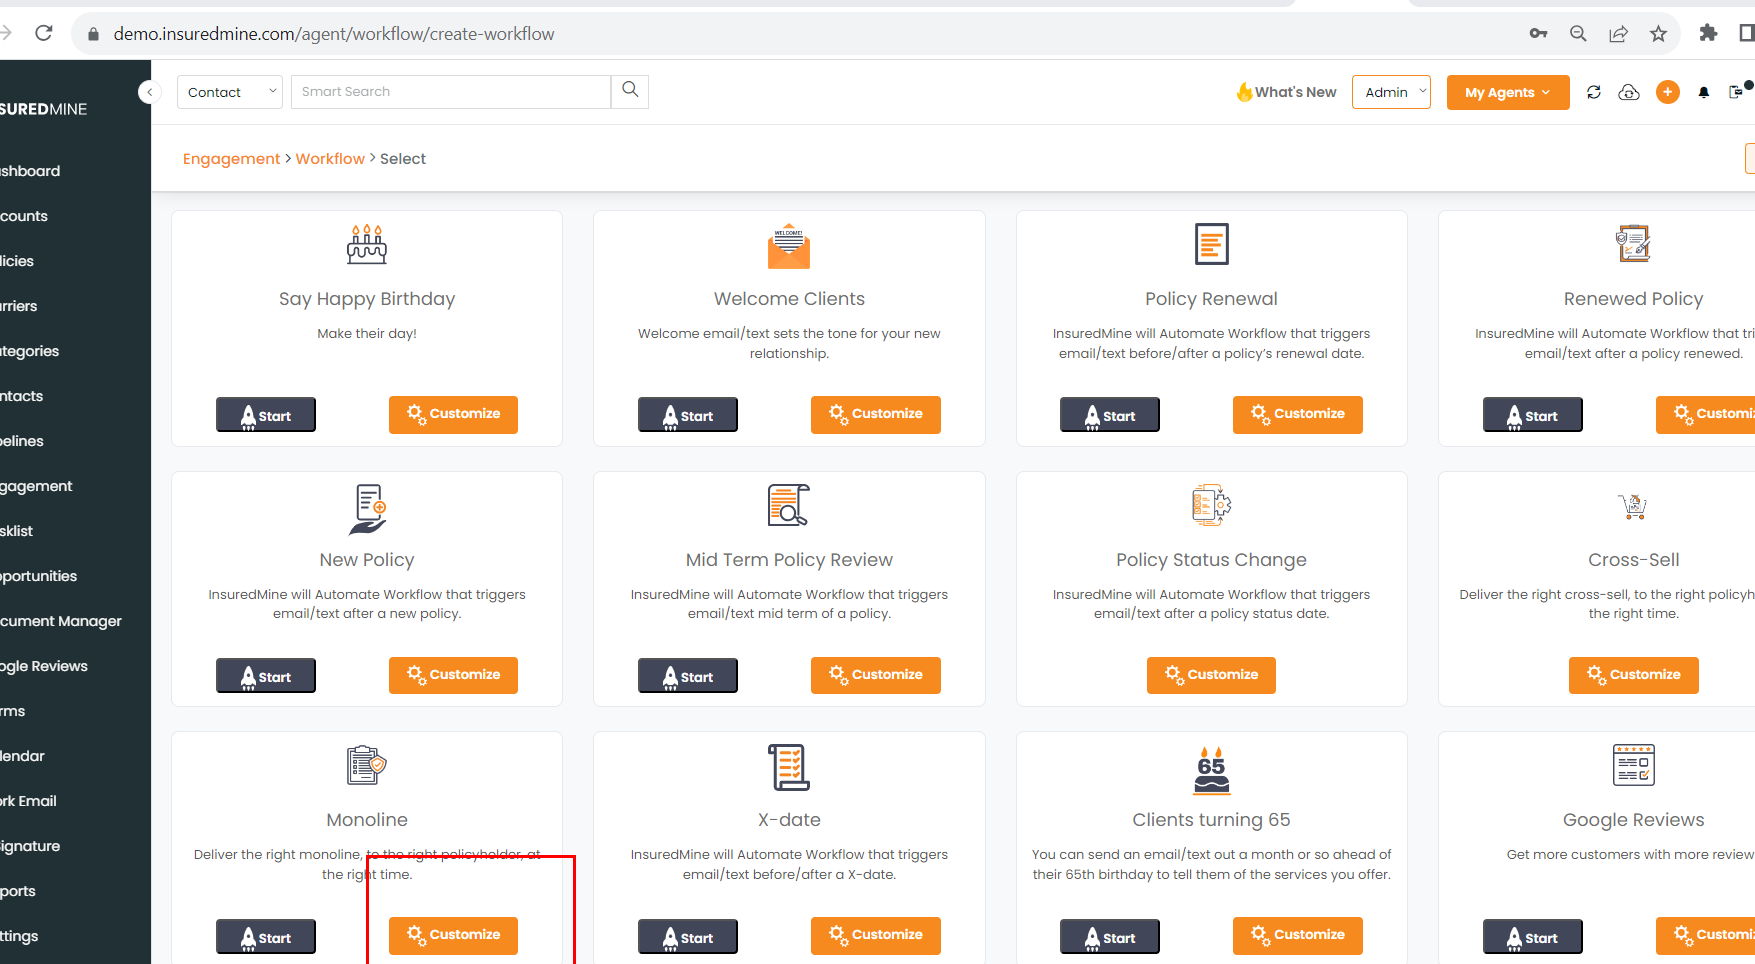Click the Cross-Sell shopping cart icon
This screenshot has height=964, width=1755.
[1633, 506]
